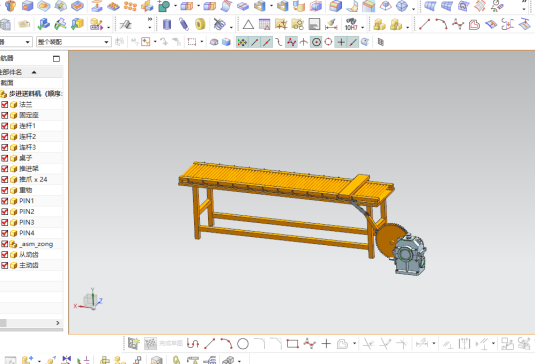The width and height of the screenshot is (535, 364).
Task: Select the circle sketch tool in bottom toolbar
Action: point(243,344)
